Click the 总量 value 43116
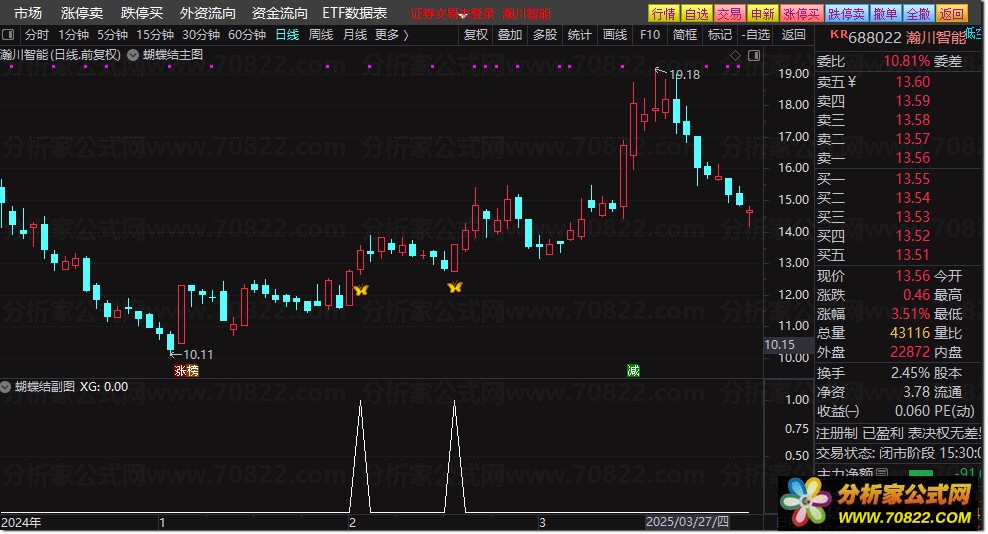The image size is (988, 534). 910,333
